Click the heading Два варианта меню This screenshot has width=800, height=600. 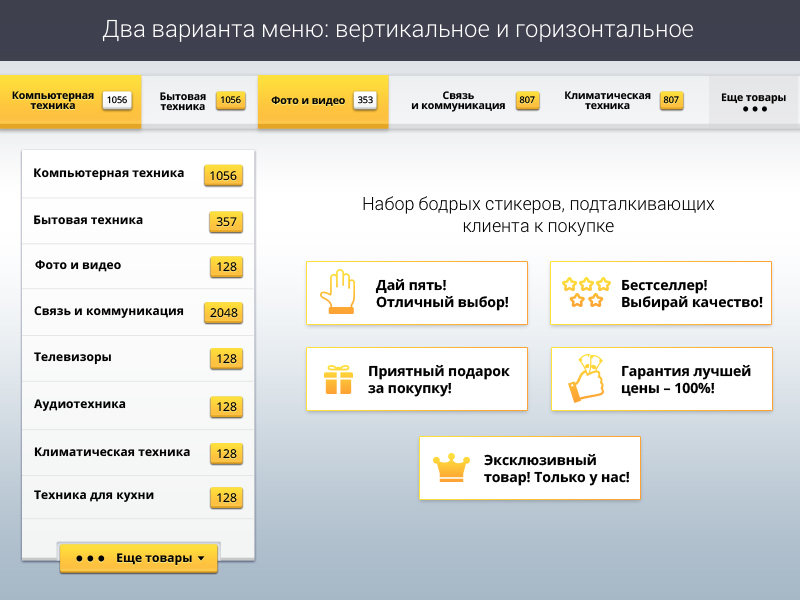point(398,29)
